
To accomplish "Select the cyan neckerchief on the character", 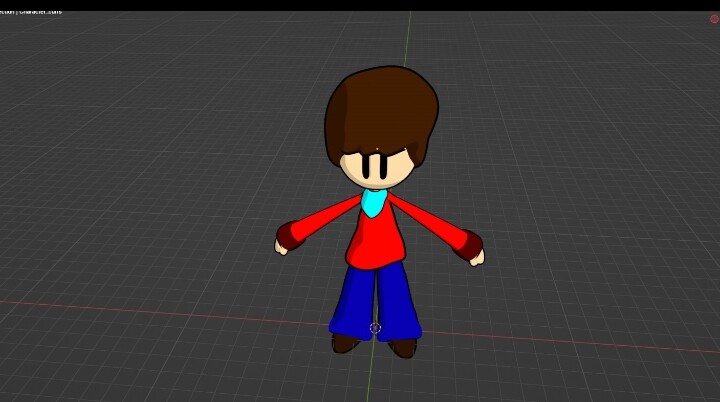I will pyautogui.click(x=374, y=202).
